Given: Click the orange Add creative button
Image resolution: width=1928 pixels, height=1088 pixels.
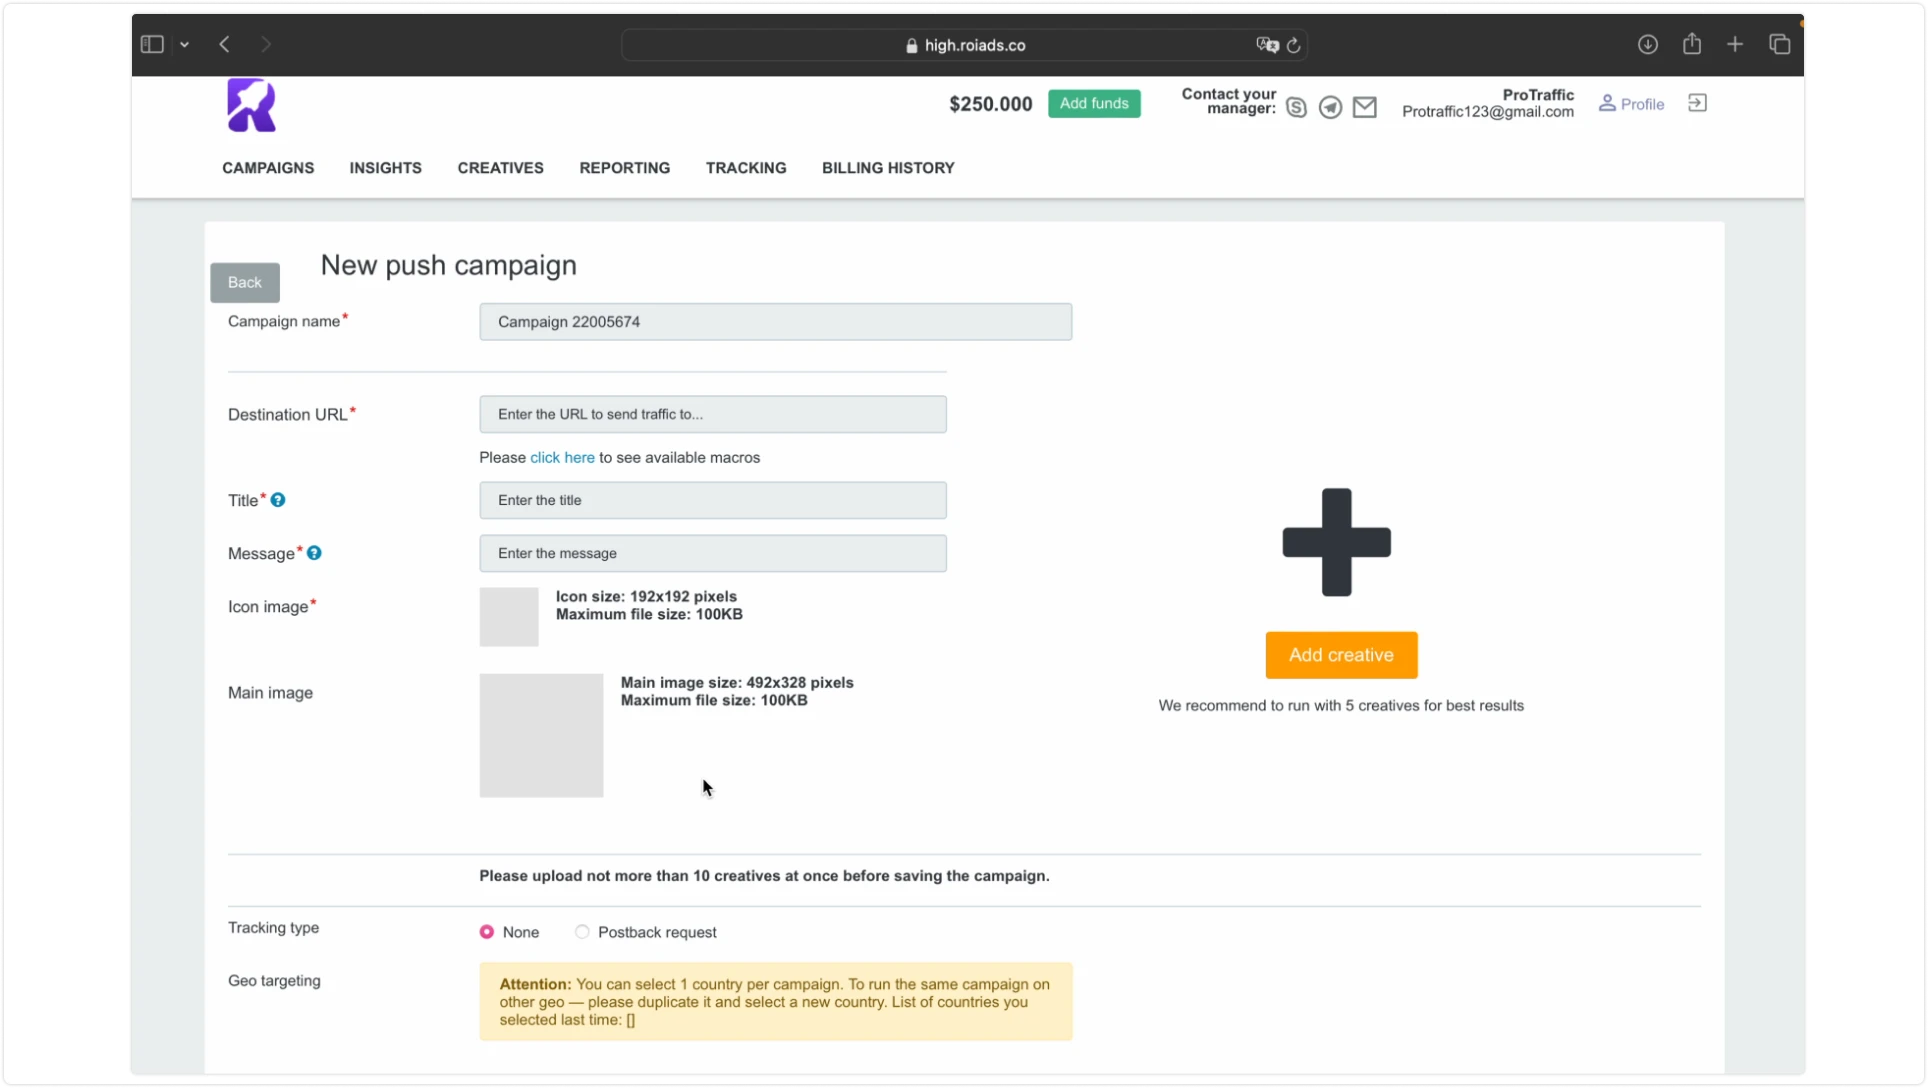Looking at the screenshot, I should pos(1341,655).
